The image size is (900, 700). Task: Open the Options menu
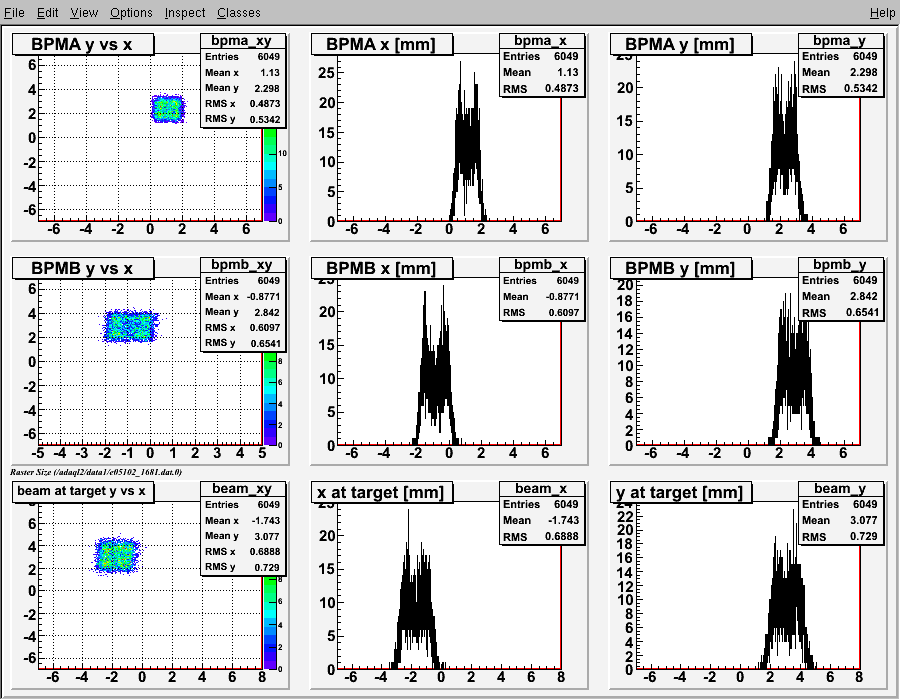click(131, 12)
